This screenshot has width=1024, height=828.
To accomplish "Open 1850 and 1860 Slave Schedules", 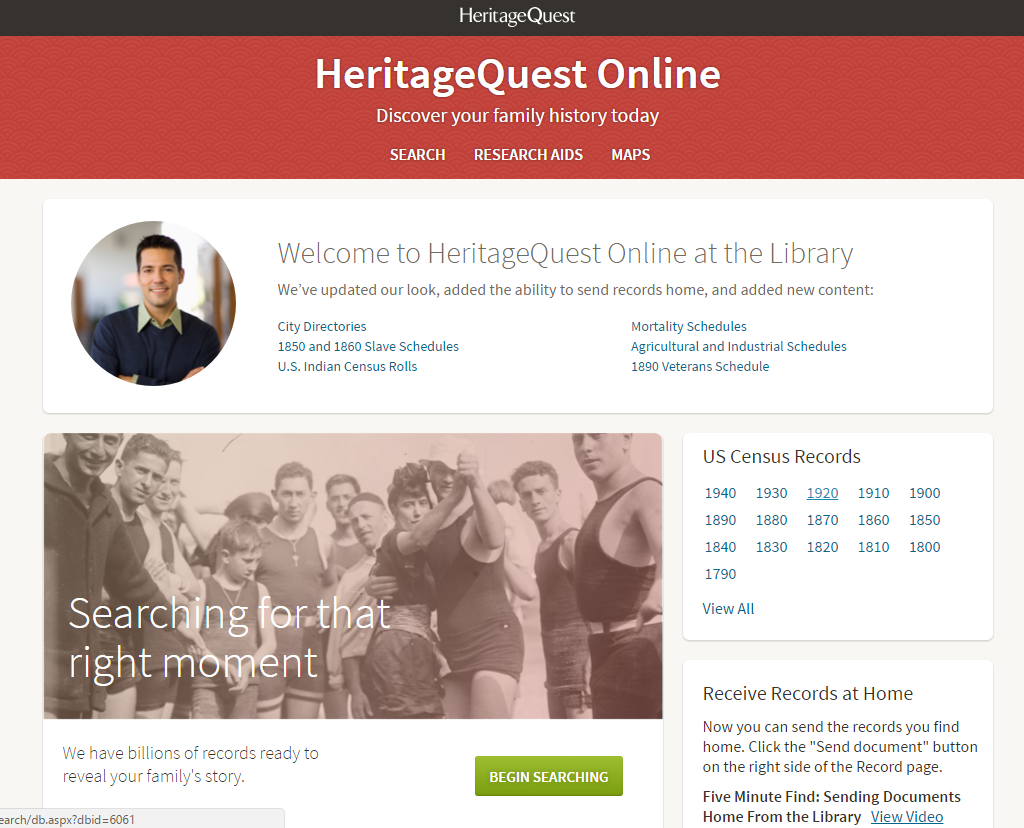I will pyautogui.click(x=368, y=346).
